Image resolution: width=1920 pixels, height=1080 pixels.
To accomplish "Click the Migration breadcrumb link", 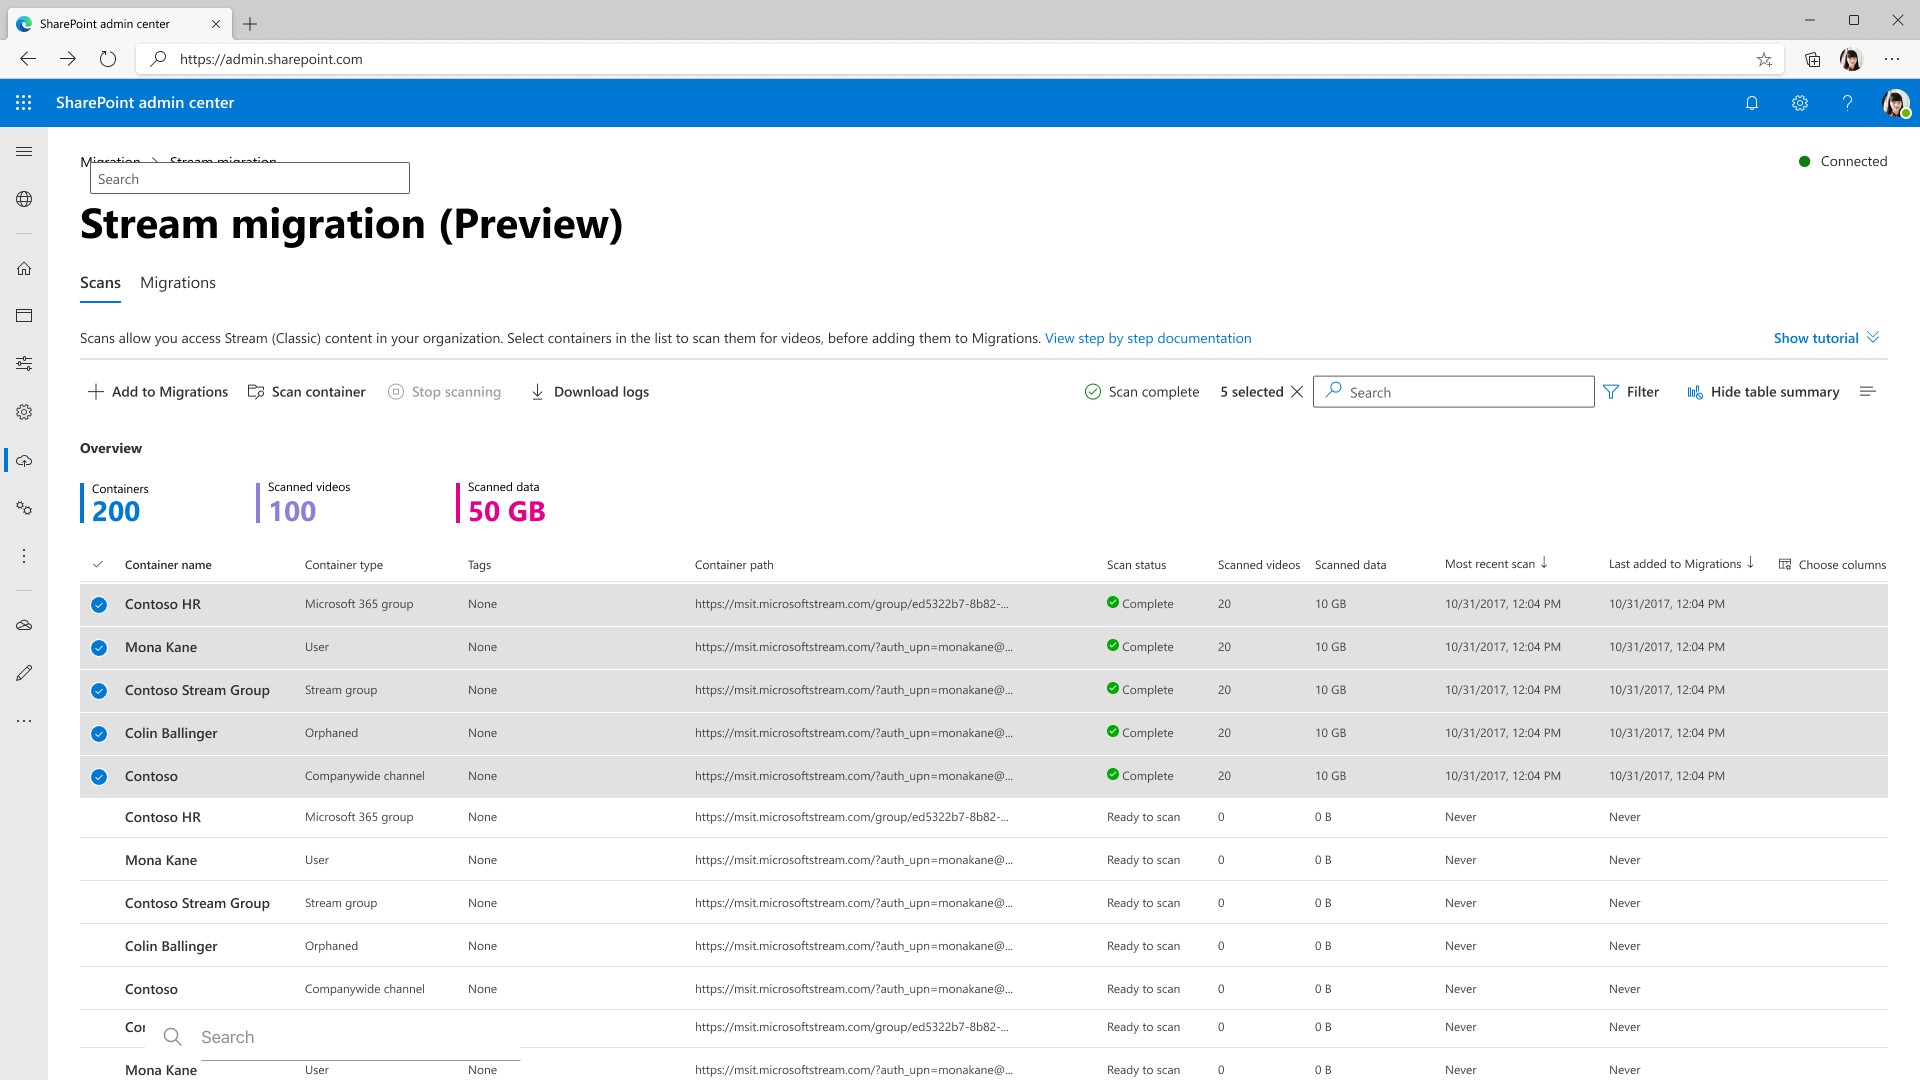I will (x=111, y=161).
